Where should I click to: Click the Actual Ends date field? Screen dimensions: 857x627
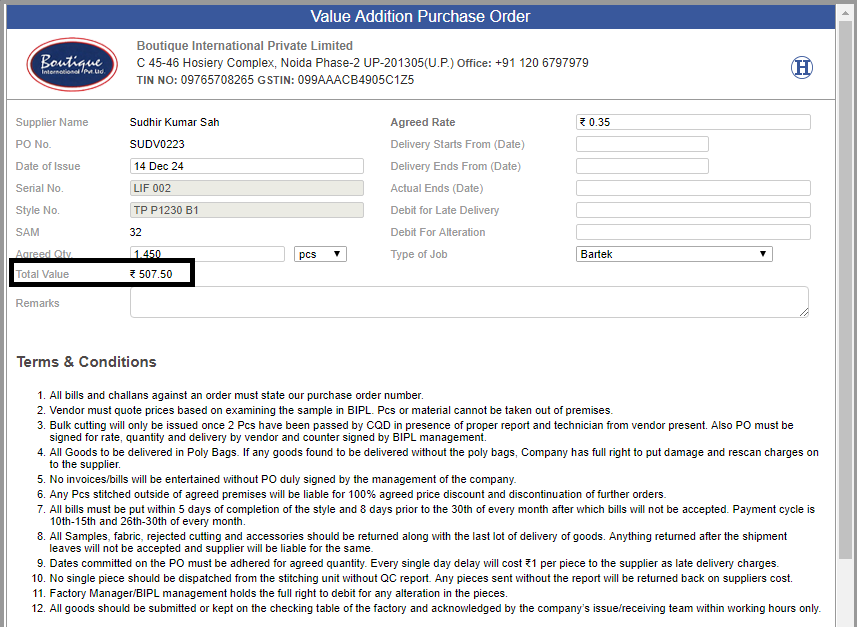click(x=693, y=188)
